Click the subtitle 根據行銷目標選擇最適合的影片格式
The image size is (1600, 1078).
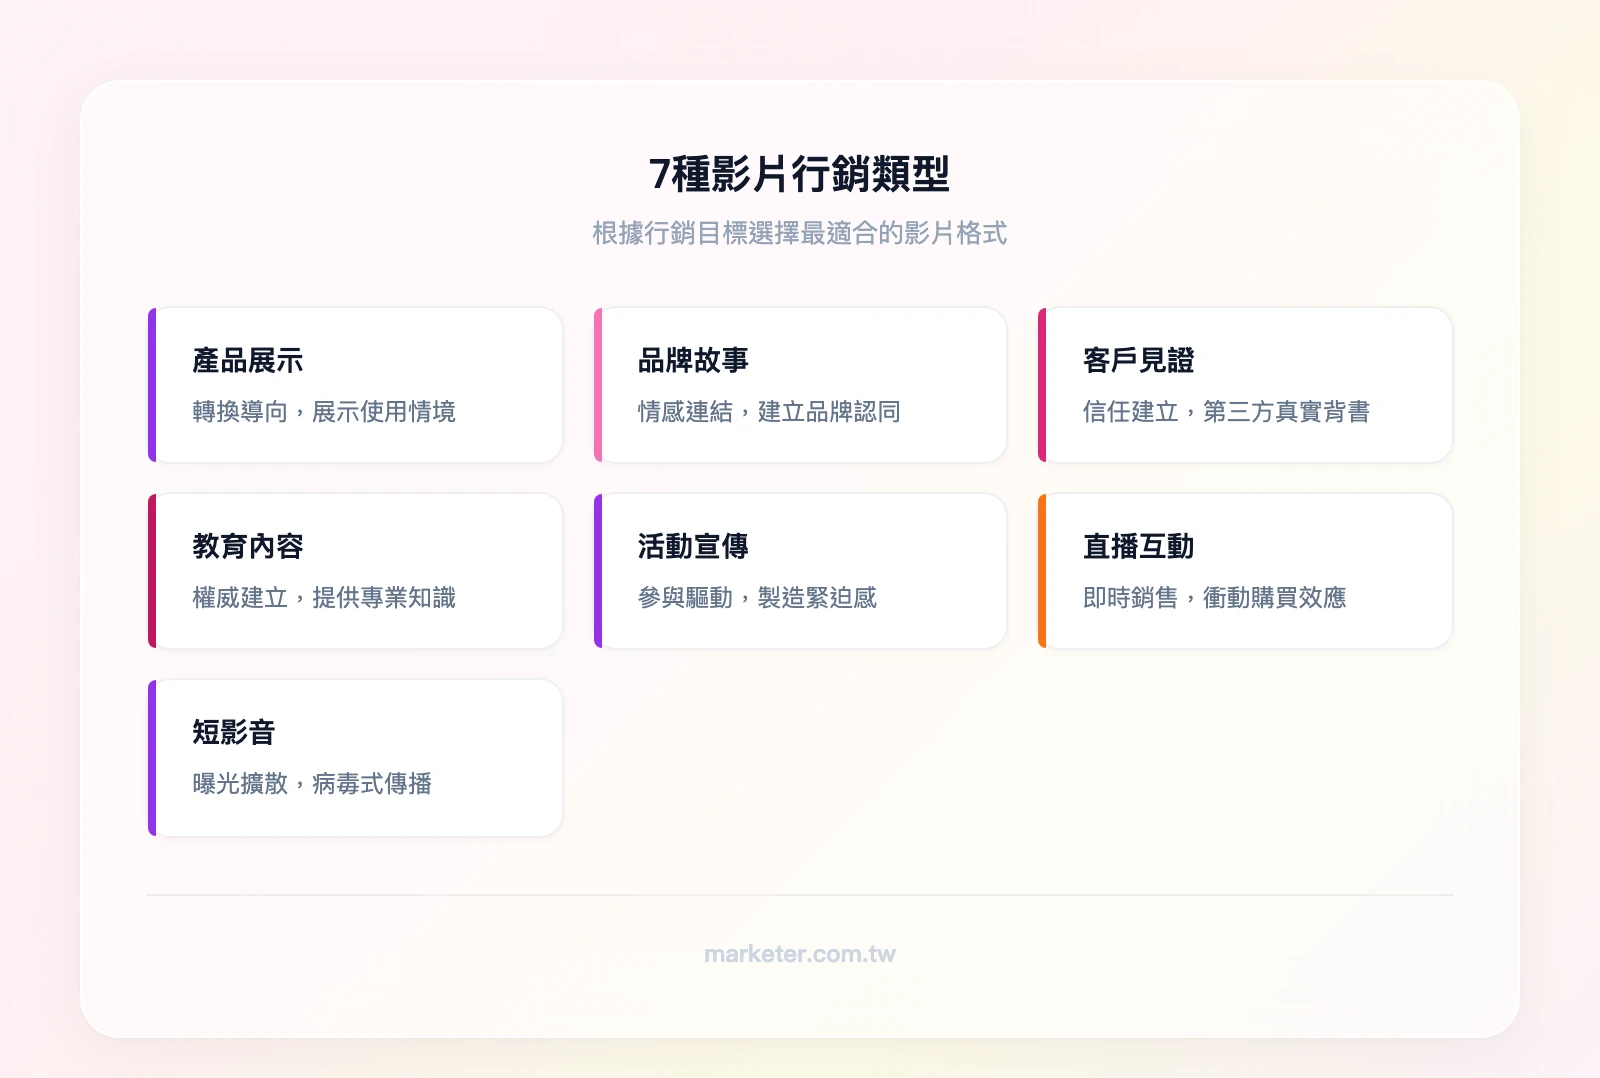point(800,234)
